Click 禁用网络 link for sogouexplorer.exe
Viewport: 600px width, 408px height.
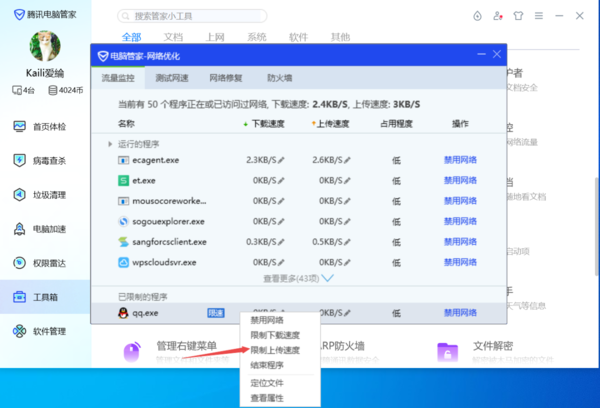[460, 221]
